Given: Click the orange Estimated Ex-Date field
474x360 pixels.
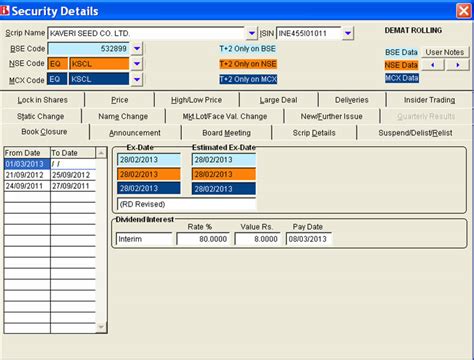Looking at the screenshot, I should (224, 174).
